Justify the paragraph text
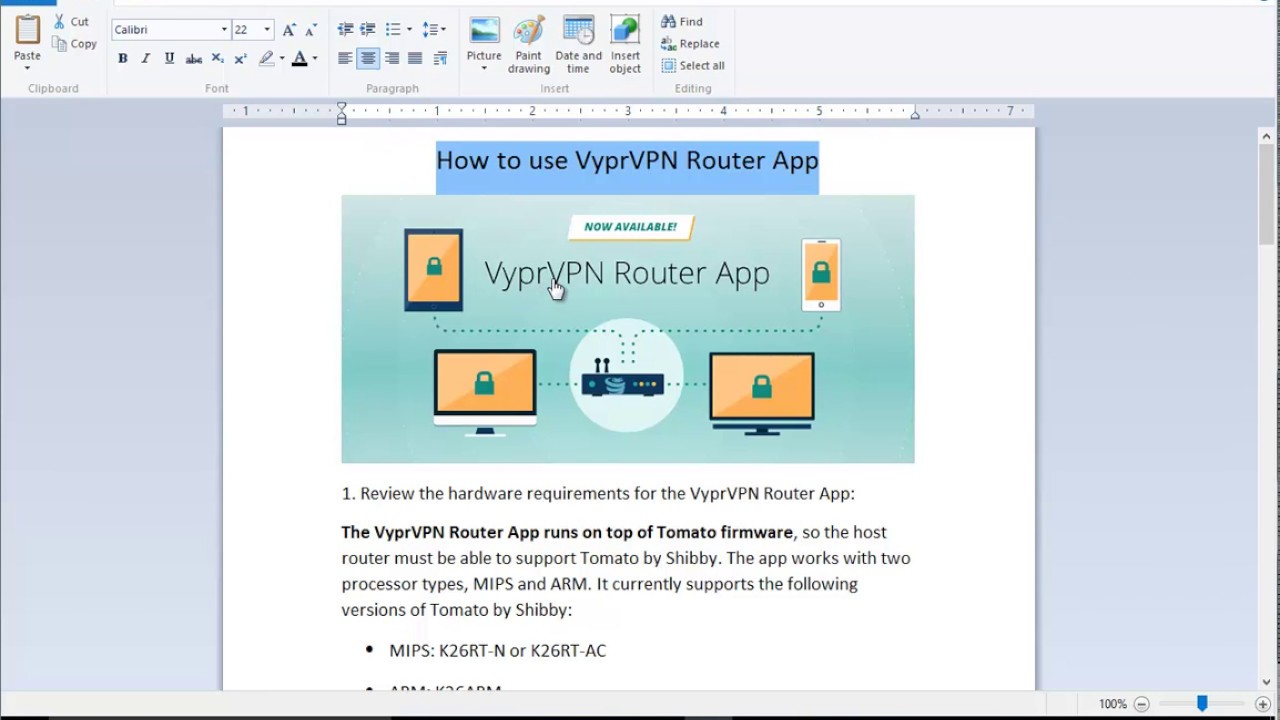This screenshot has height=720, width=1280. [x=415, y=59]
